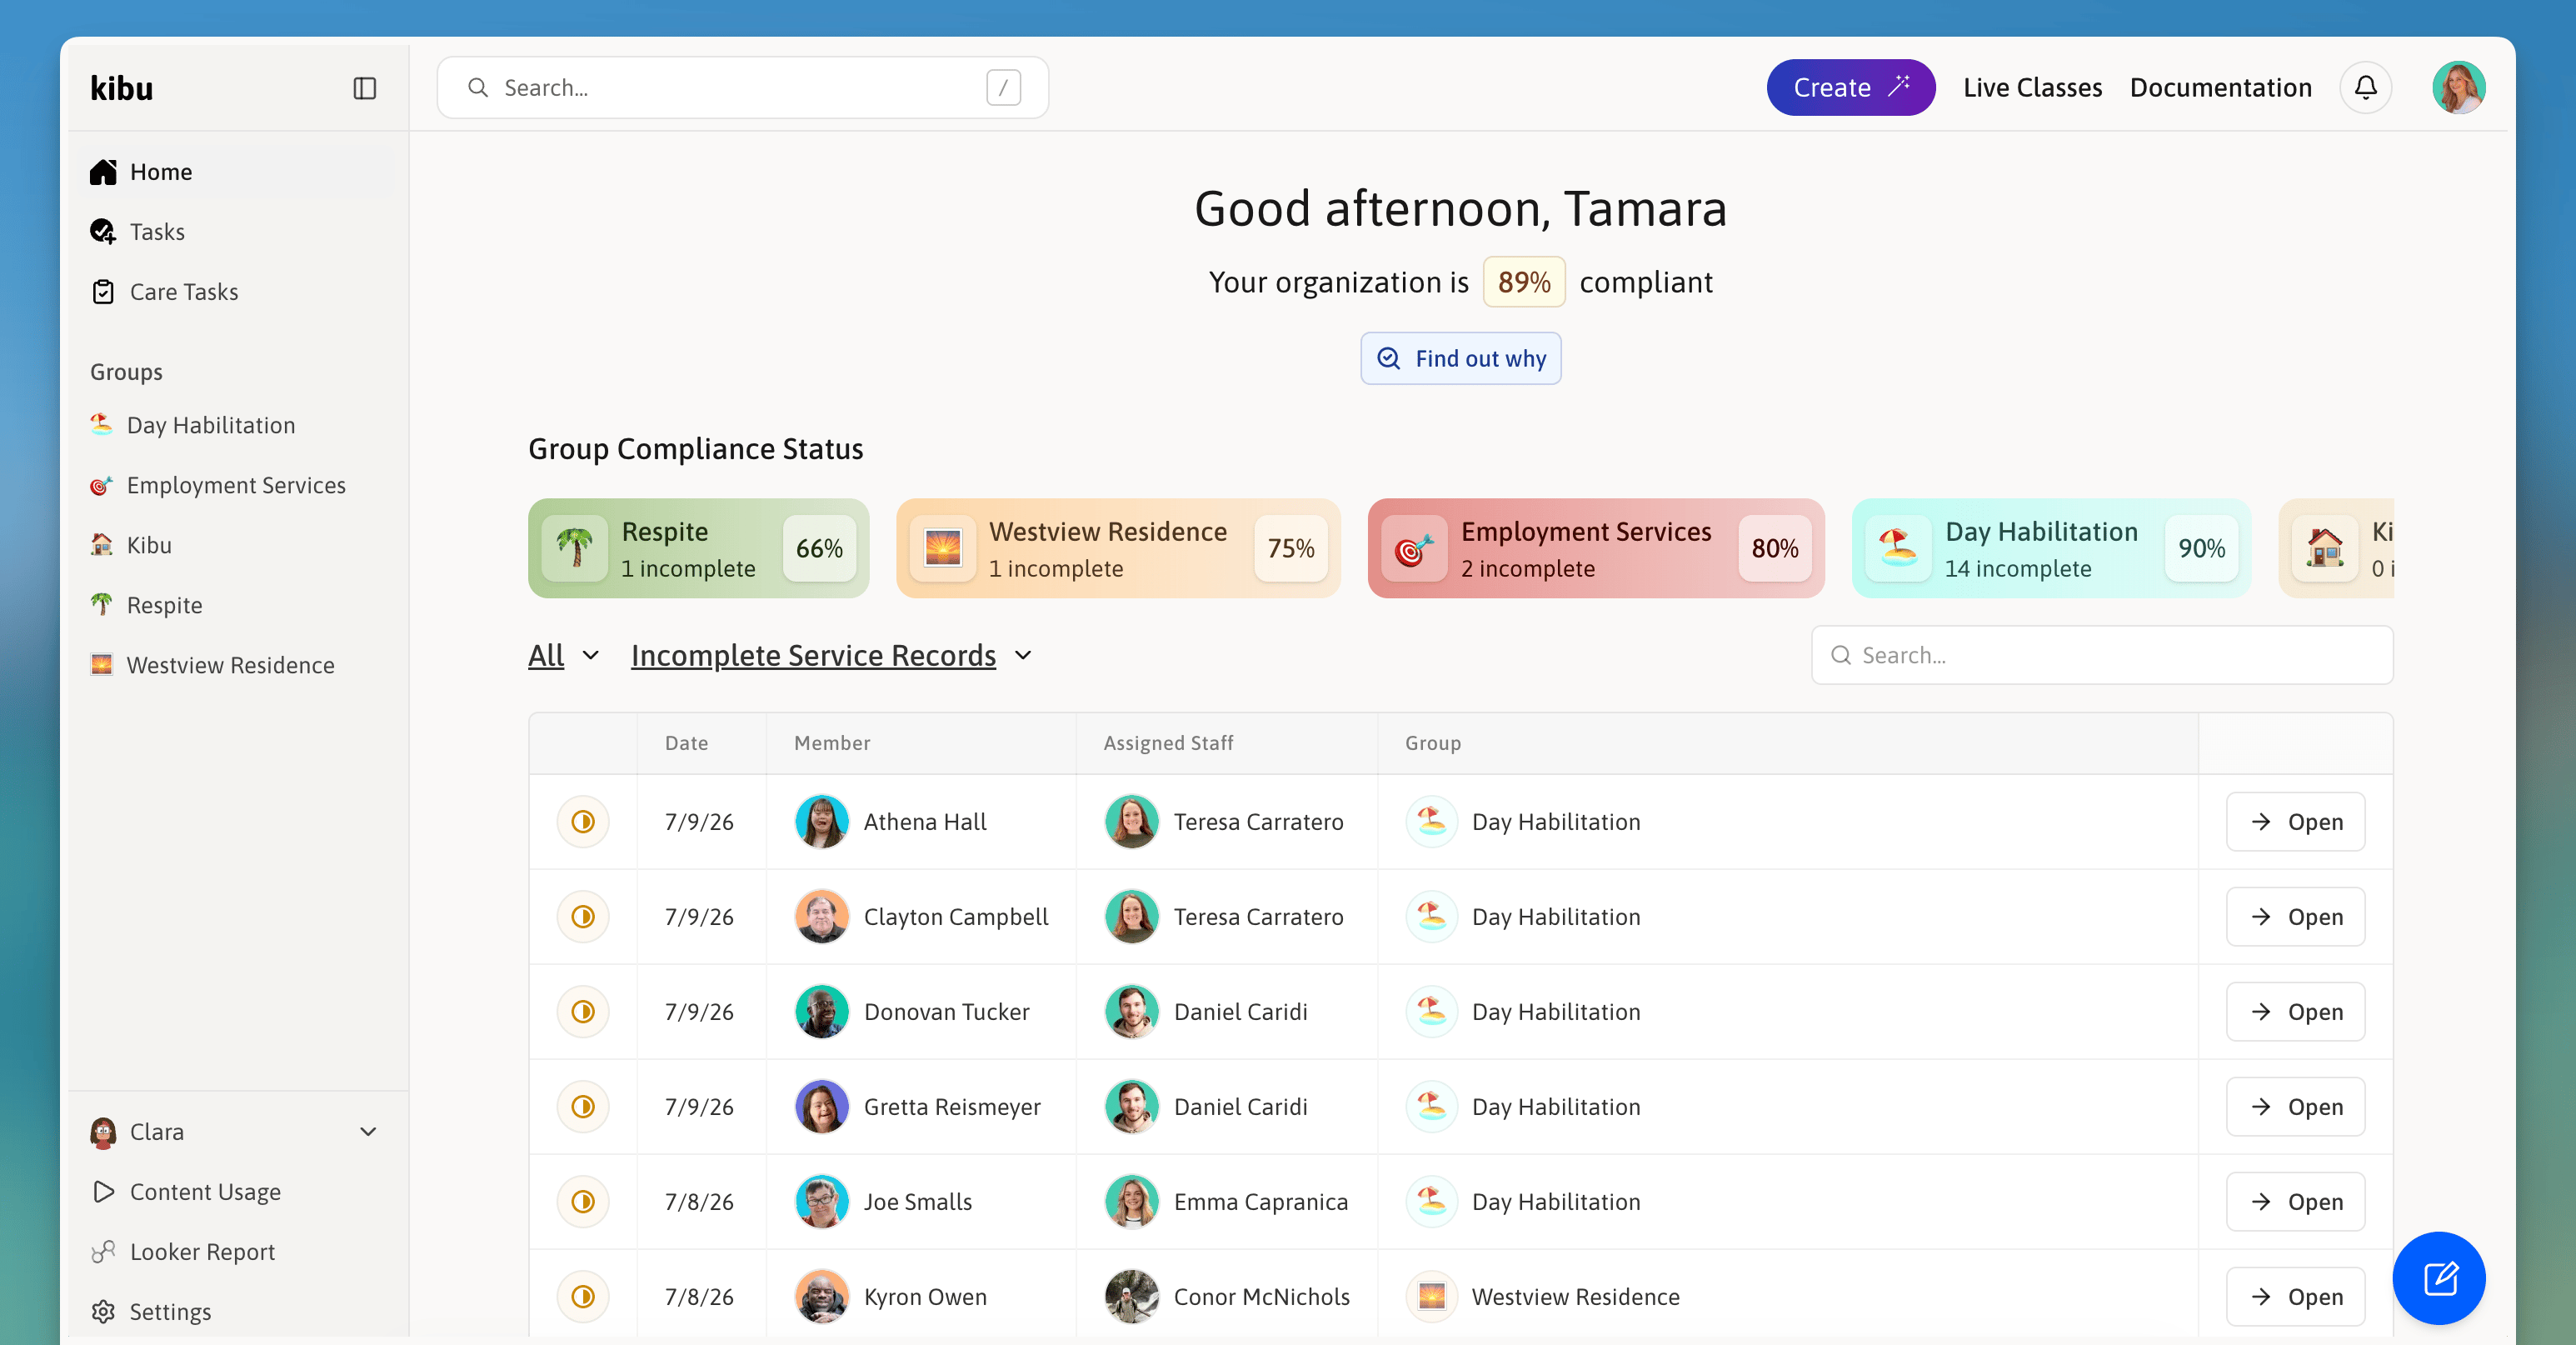
Task: Click Athena Hall's avatar photo
Action: [822, 822]
